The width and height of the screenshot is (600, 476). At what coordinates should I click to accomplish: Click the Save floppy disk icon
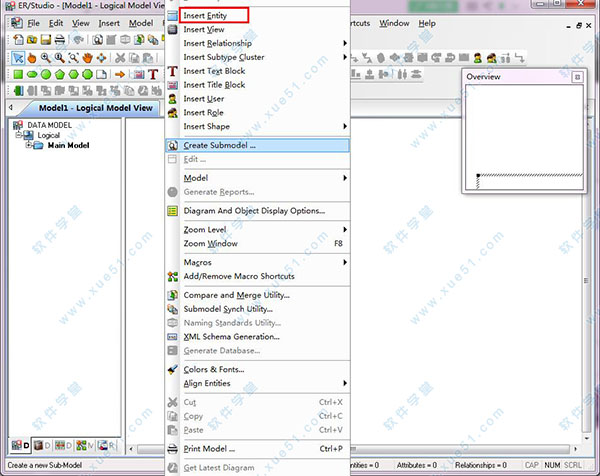[46, 40]
